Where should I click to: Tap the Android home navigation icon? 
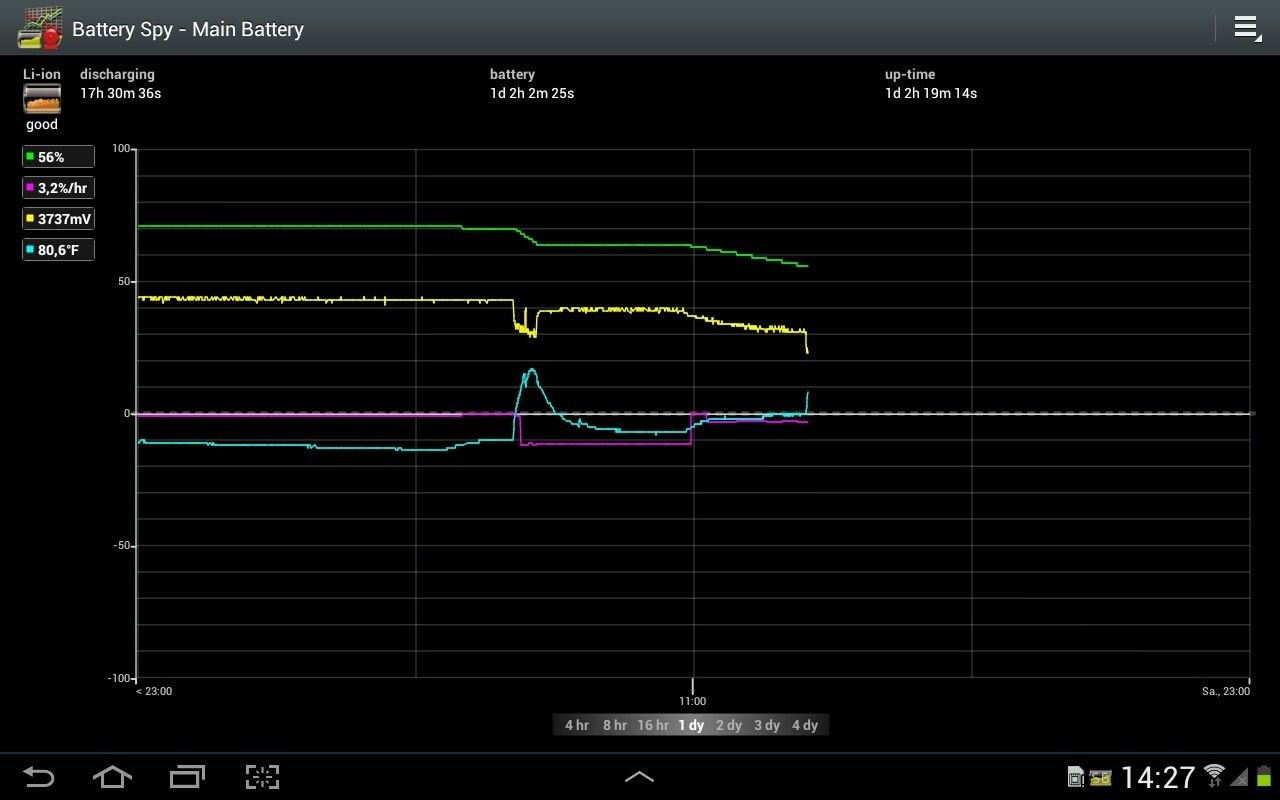pyautogui.click(x=112, y=777)
